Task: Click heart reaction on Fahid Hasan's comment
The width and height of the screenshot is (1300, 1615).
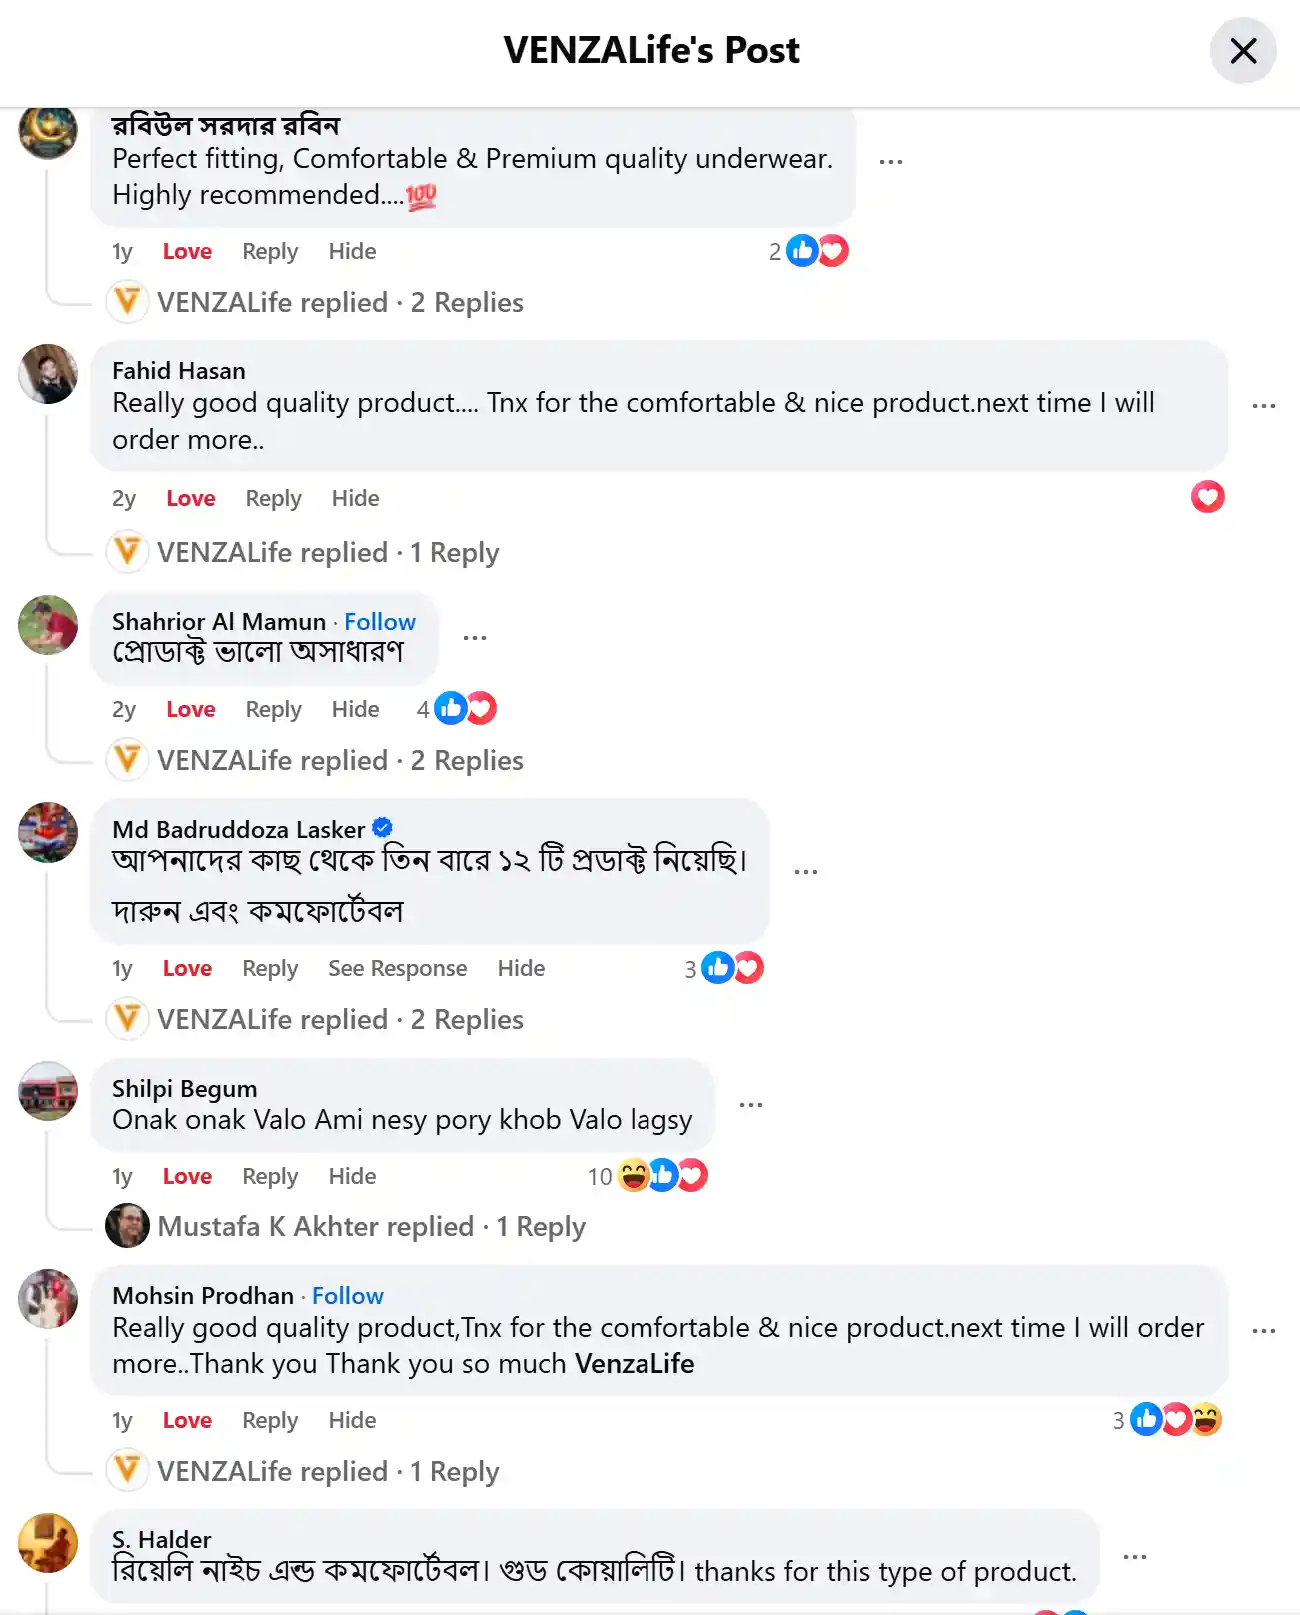Action: point(1207,497)
